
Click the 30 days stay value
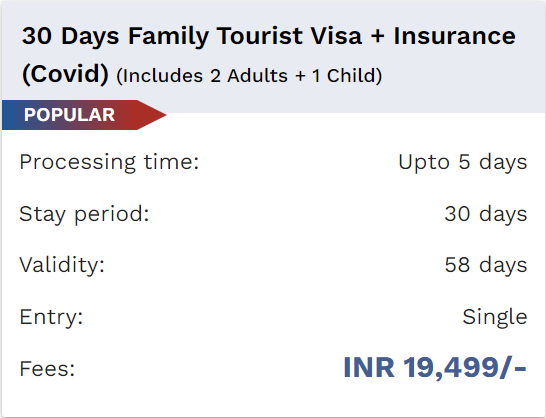(486, 214)
